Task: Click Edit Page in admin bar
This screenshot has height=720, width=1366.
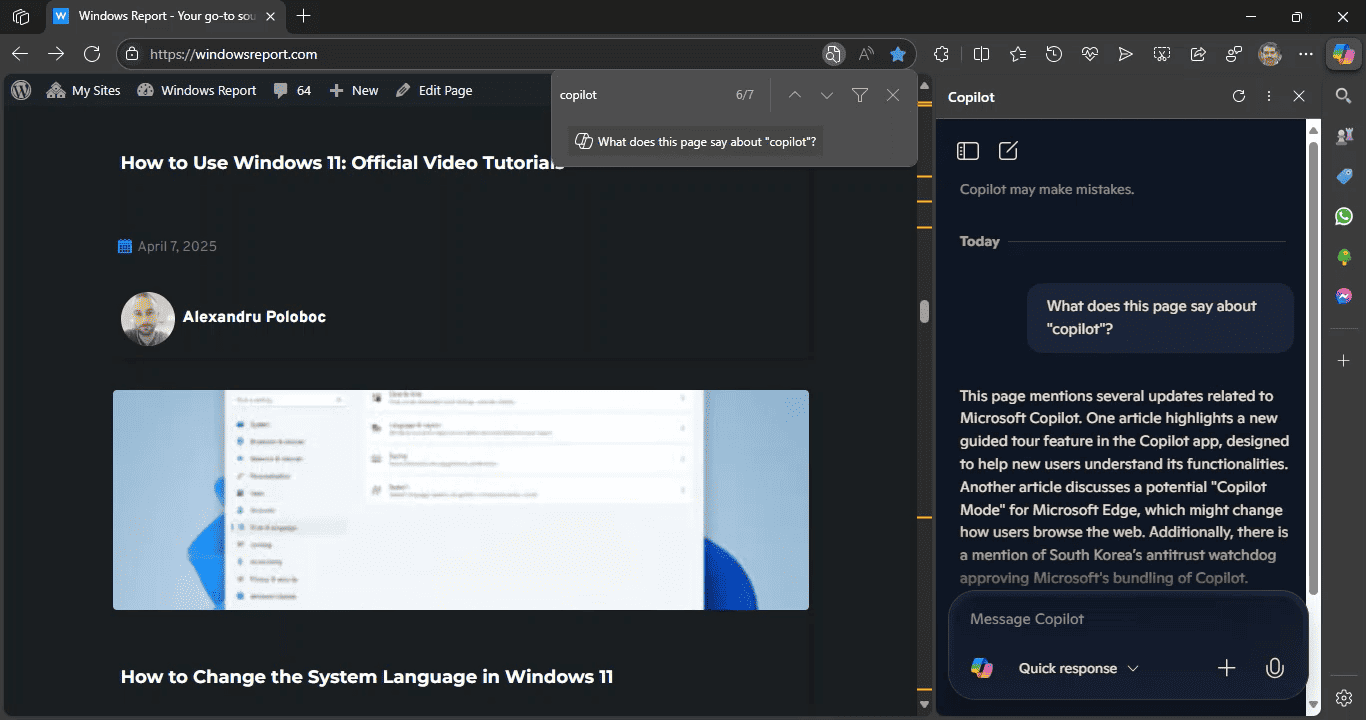Action: coord(434,90)
